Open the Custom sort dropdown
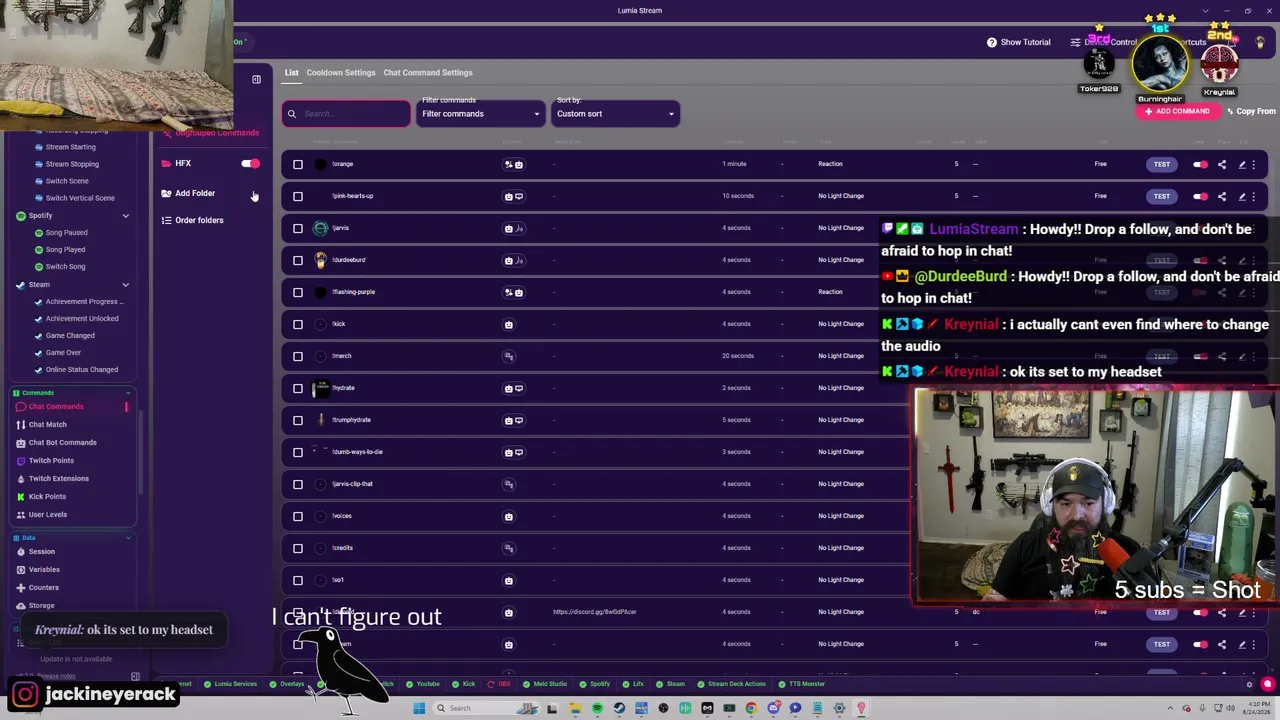 615,113
